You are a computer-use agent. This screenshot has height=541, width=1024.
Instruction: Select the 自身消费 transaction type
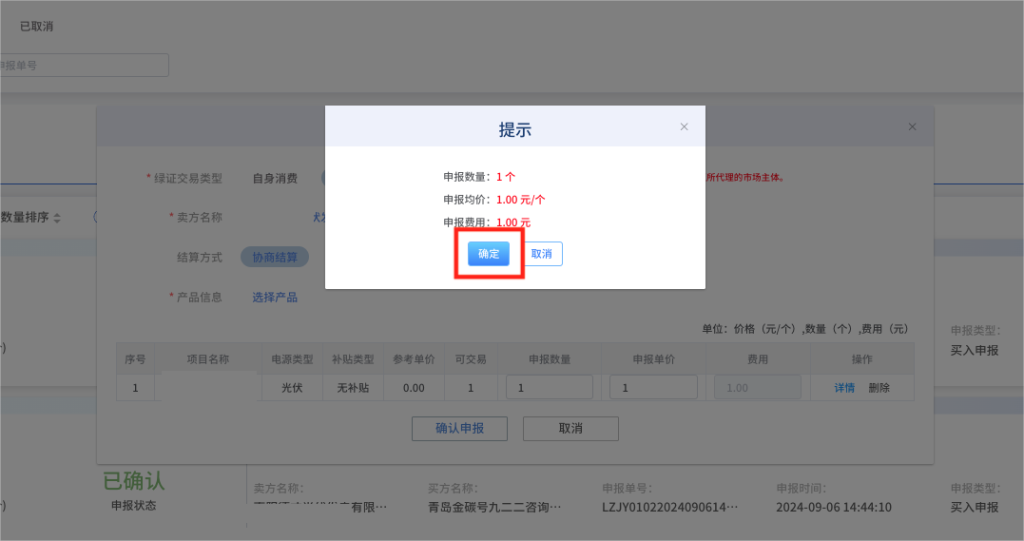pos(274,178)
